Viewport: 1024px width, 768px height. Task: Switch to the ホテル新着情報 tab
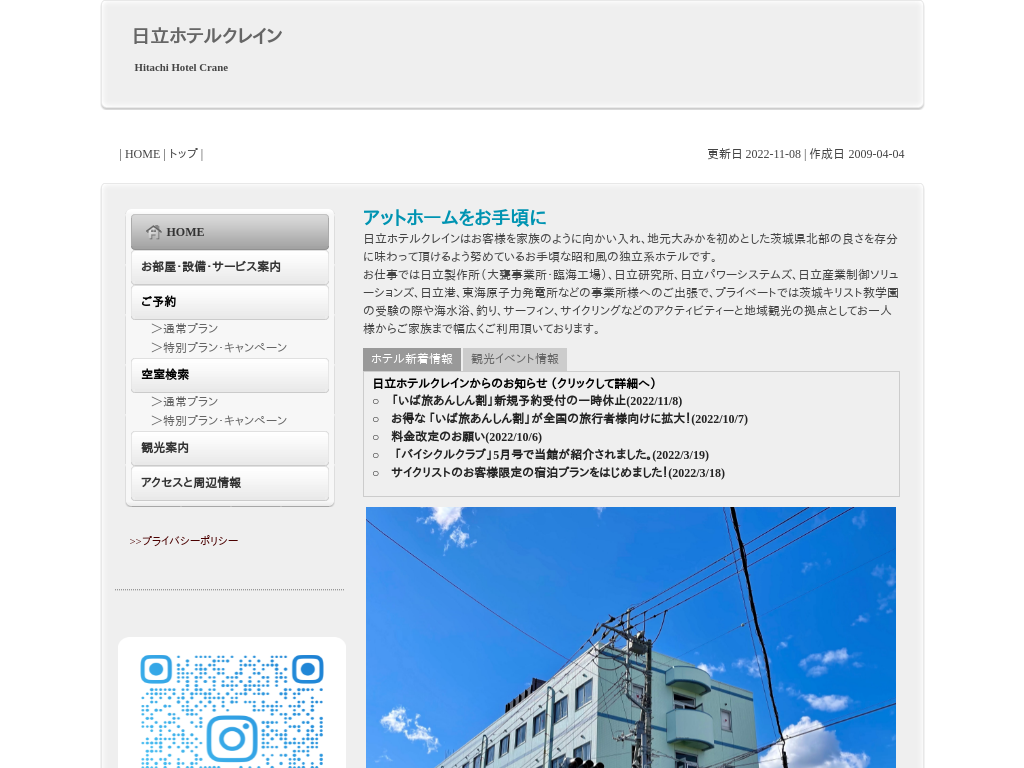[x=412, y=359]
